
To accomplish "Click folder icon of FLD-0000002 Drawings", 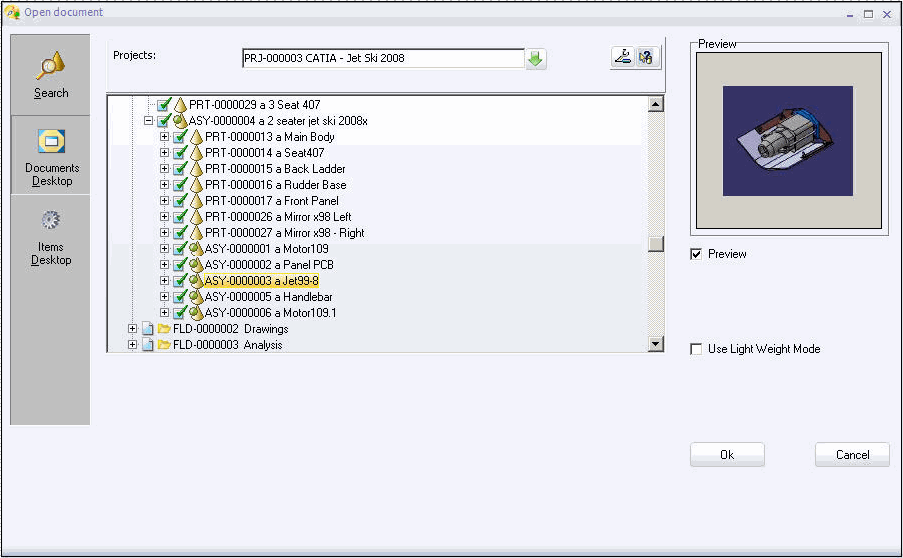I will pyautogui.click(x=164, y=329).
